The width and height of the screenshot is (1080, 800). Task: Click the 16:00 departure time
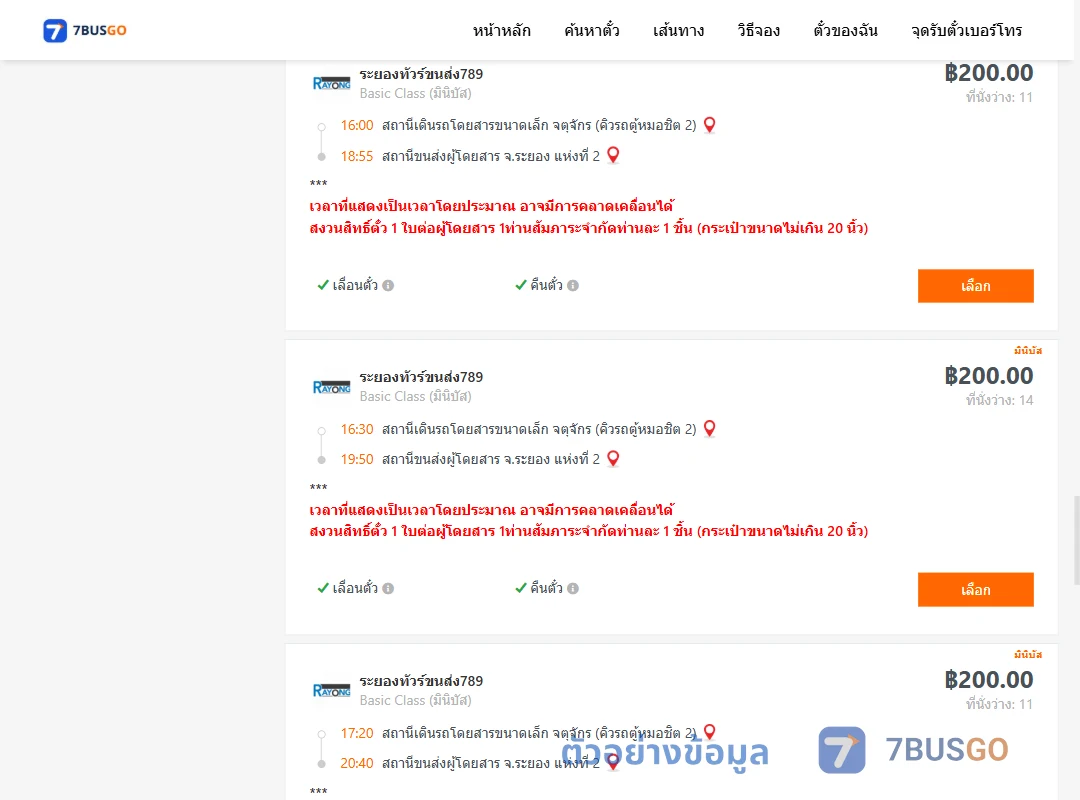coord(357,125)
